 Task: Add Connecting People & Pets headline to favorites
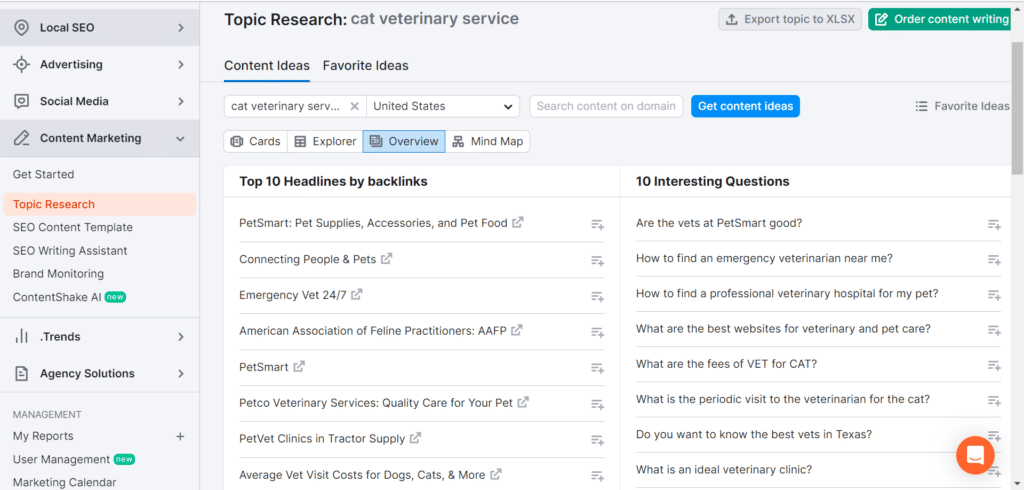point(598,260)
